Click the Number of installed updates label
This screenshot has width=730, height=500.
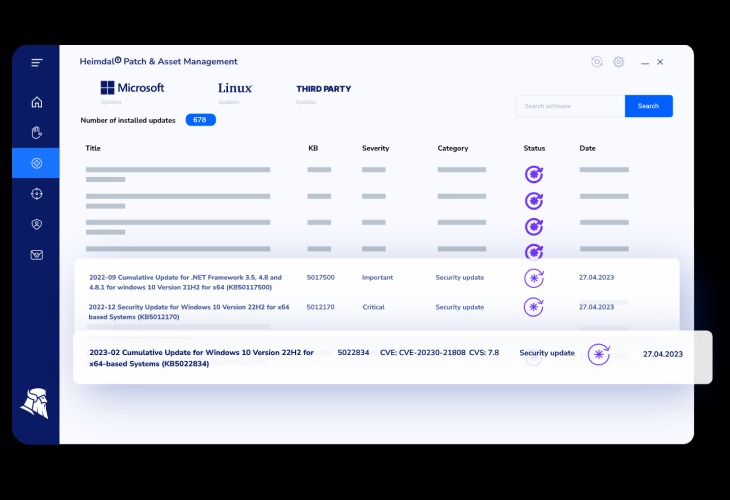(128, 120)
